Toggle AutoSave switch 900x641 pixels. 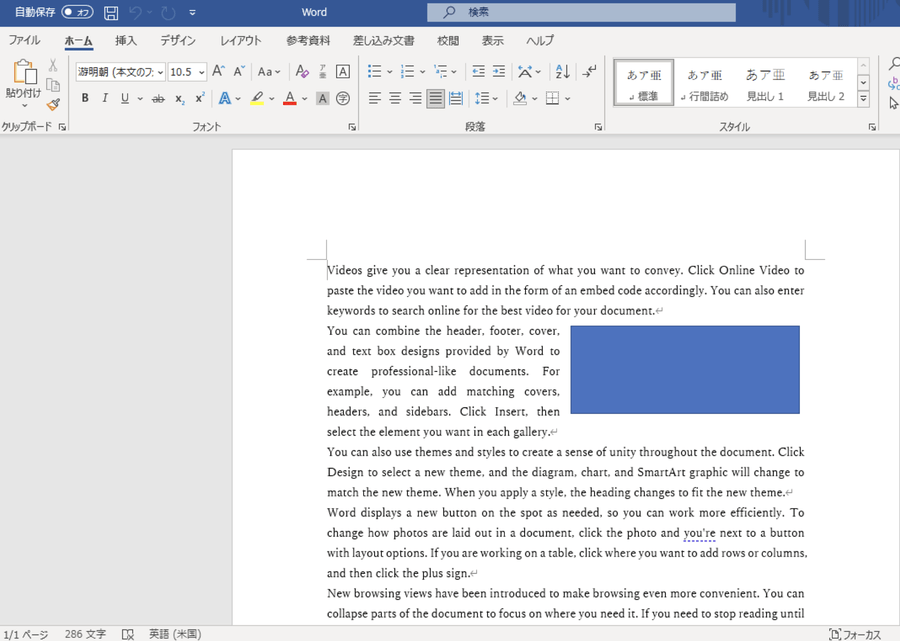77,12
